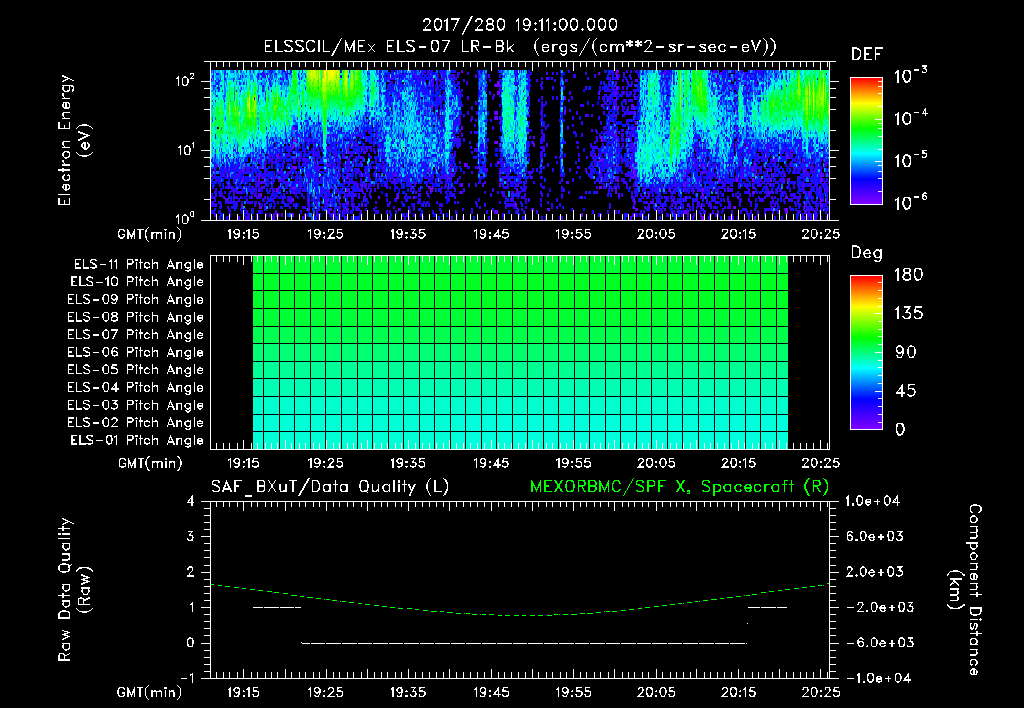Click the 10^-3 value on DEF scale
The height and width of the screenshot is (708, 1024).
coord(910,75)
